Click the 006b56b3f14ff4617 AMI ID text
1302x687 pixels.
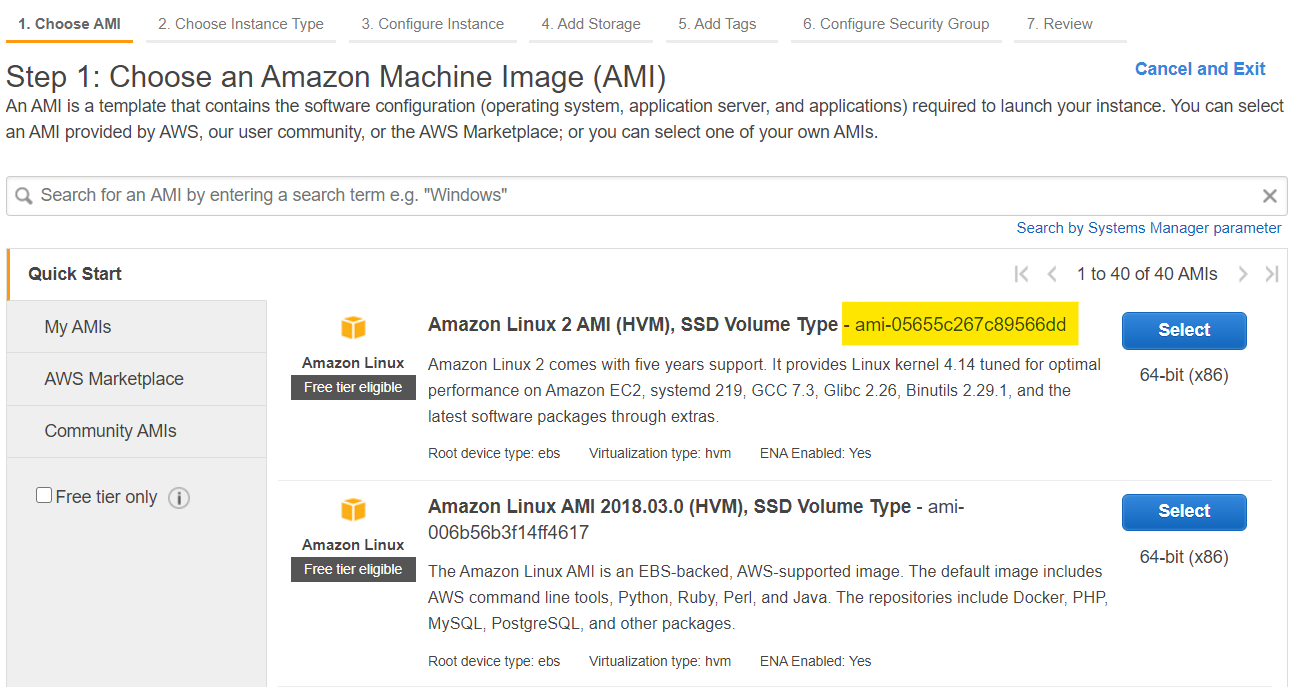[508, 533]
